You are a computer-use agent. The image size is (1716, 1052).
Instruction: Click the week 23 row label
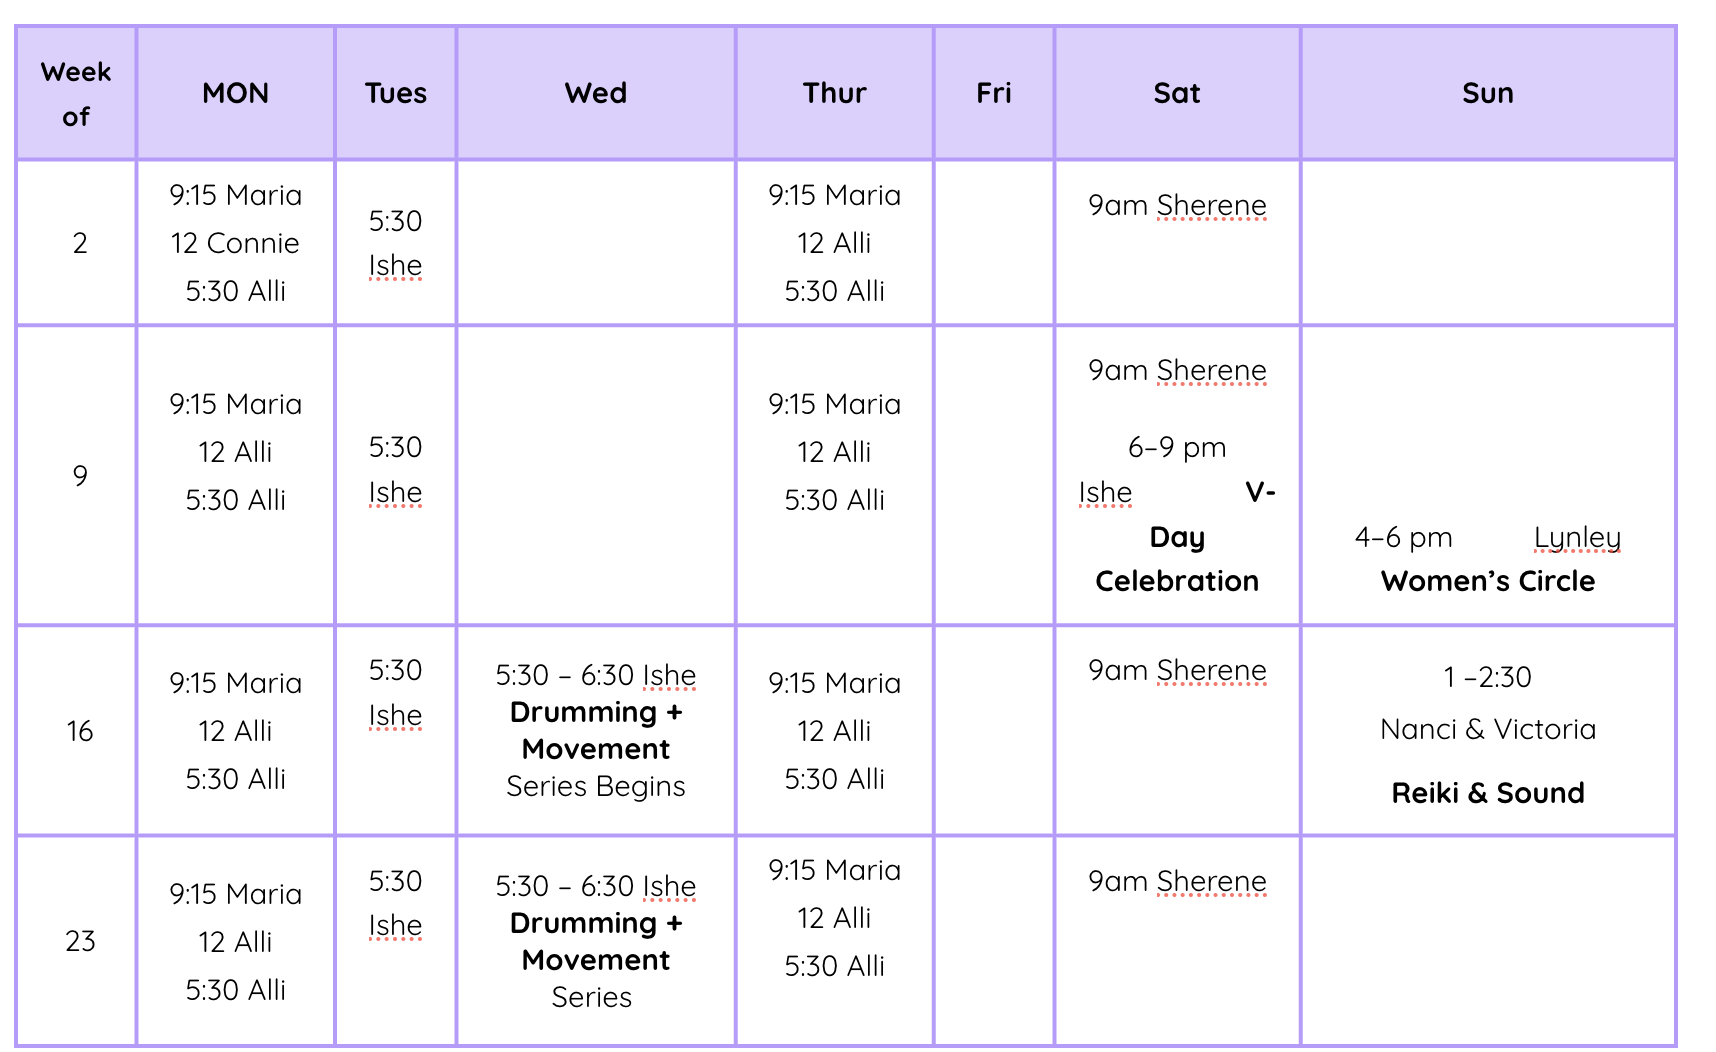click(80, 941)
